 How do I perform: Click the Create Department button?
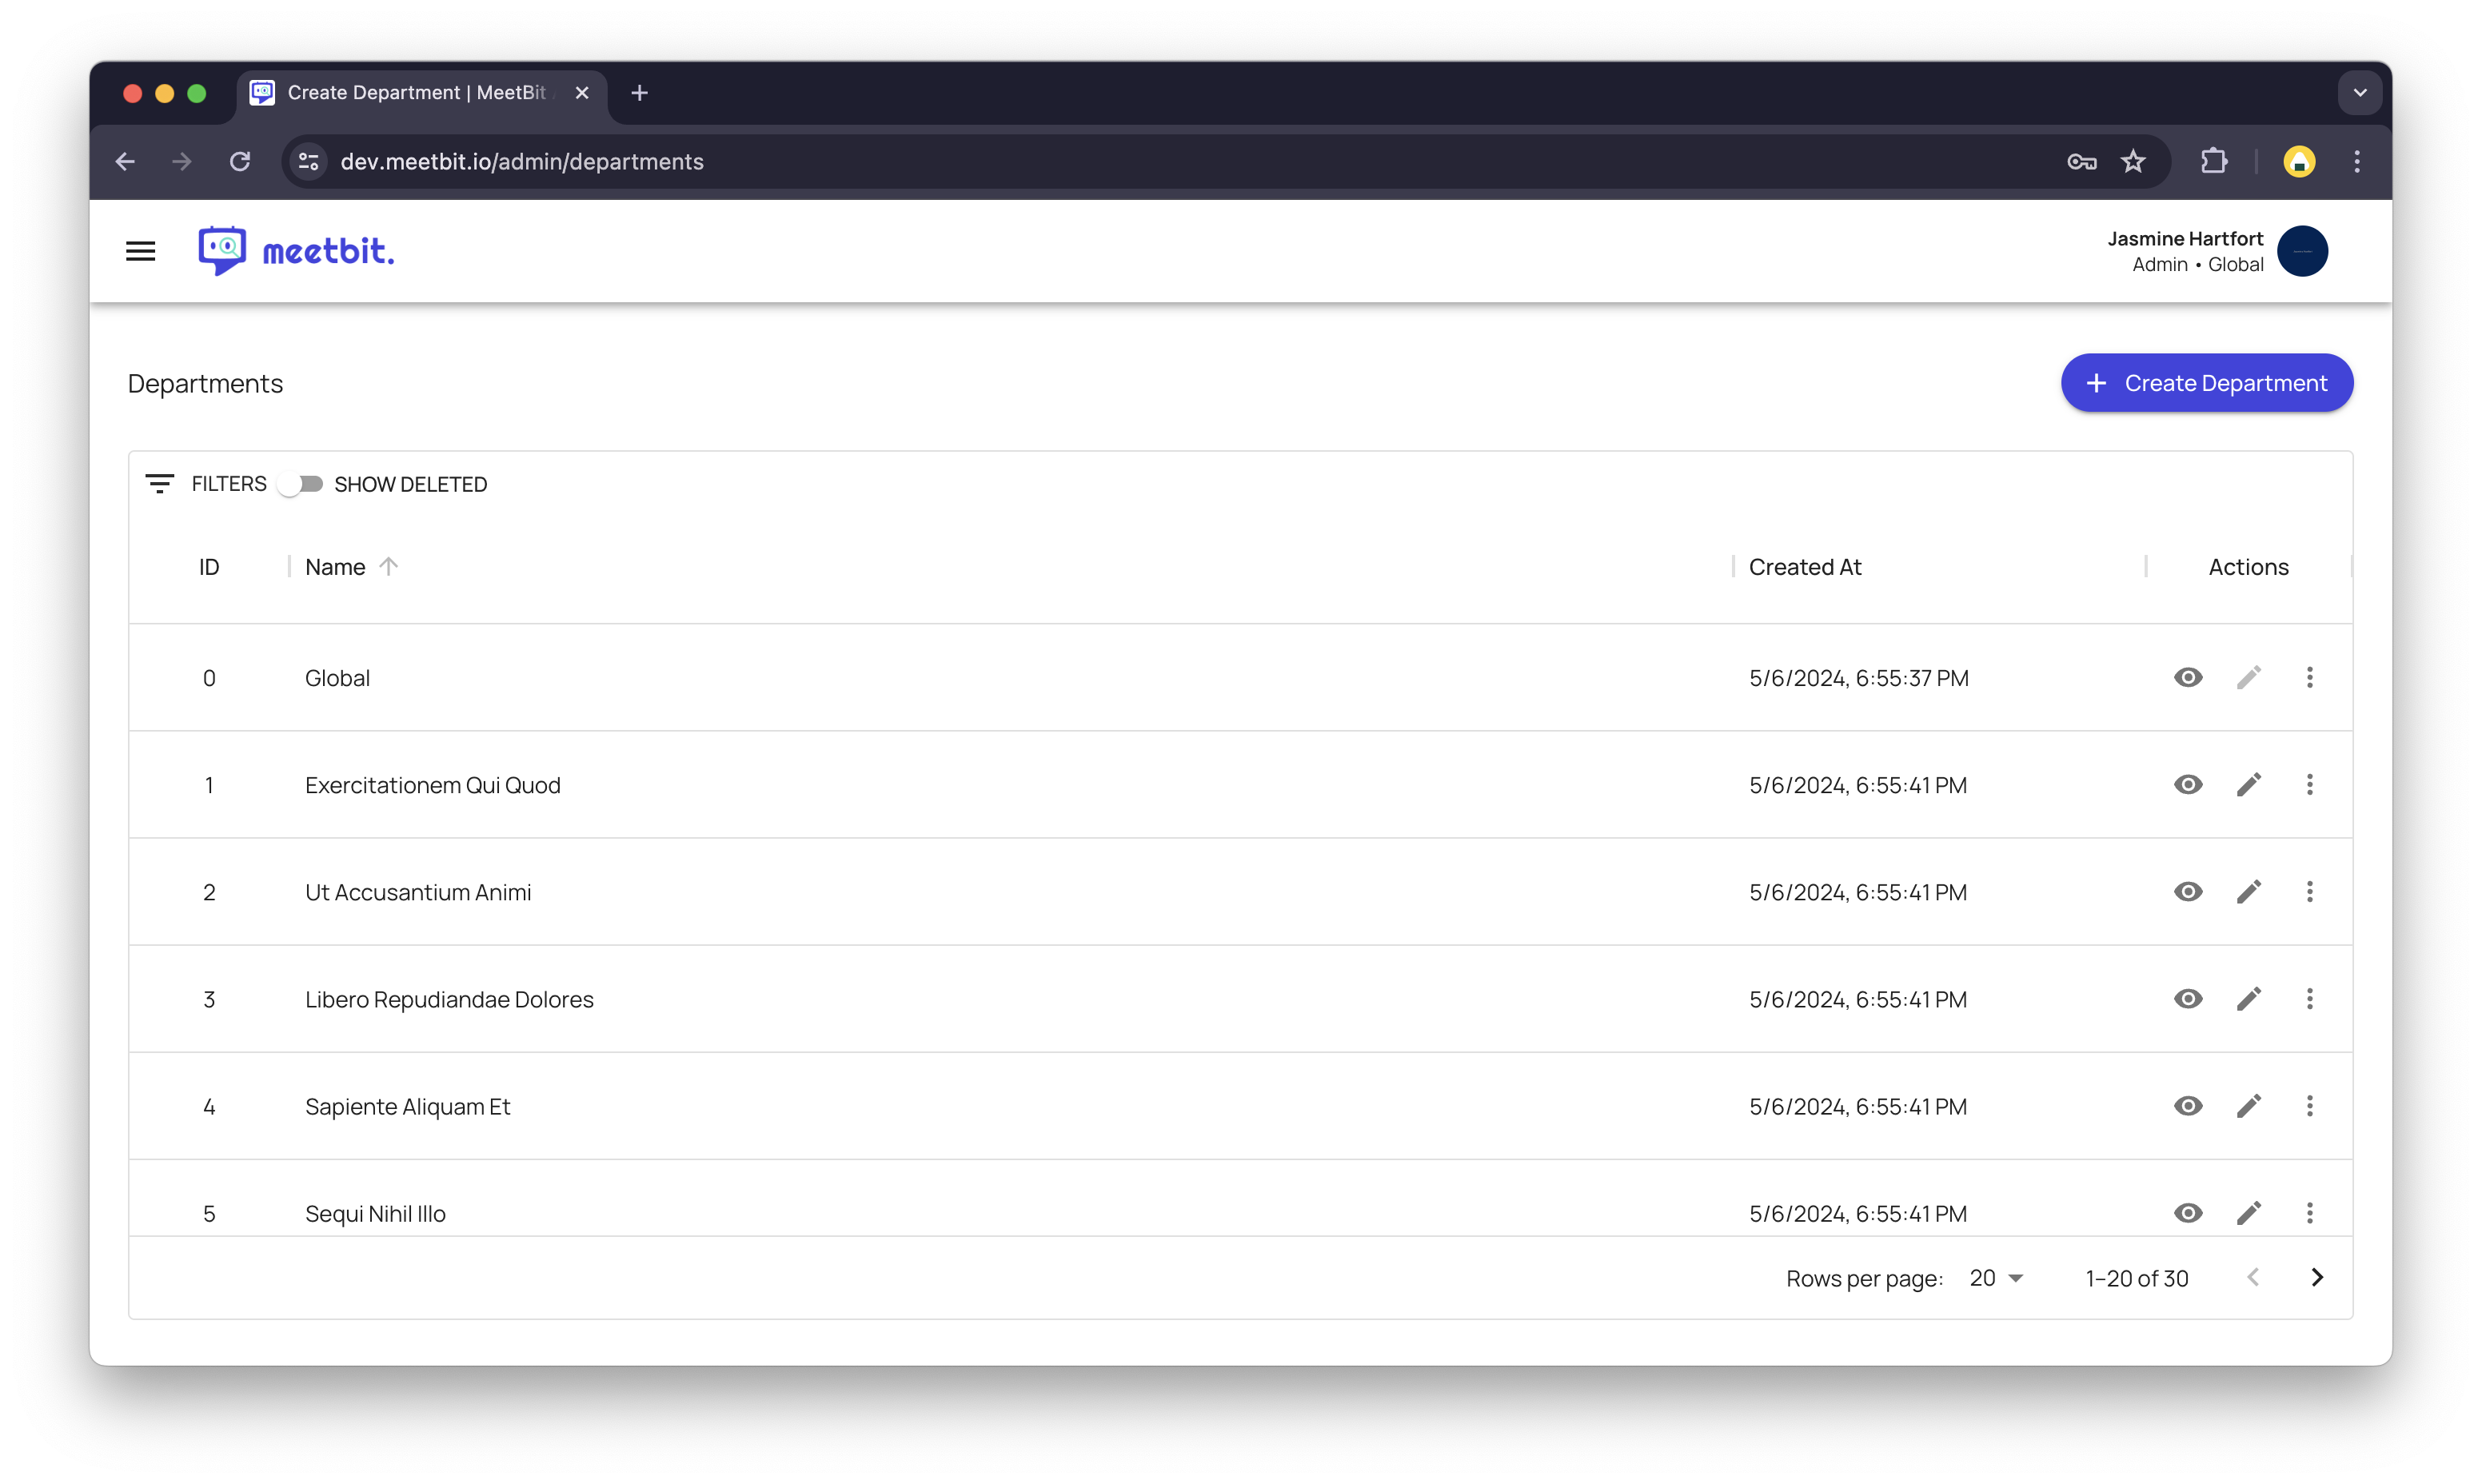pos(2206,383)
